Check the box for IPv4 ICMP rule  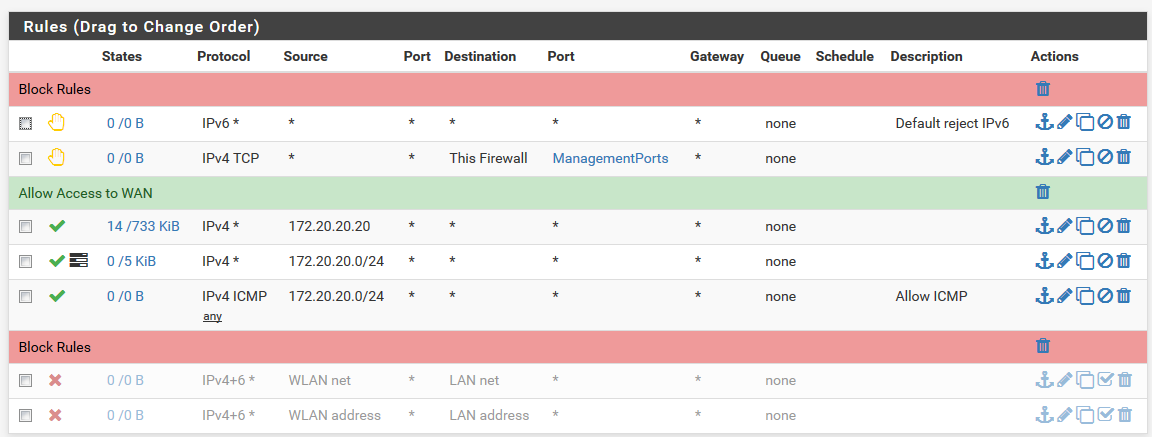[26, 297]
